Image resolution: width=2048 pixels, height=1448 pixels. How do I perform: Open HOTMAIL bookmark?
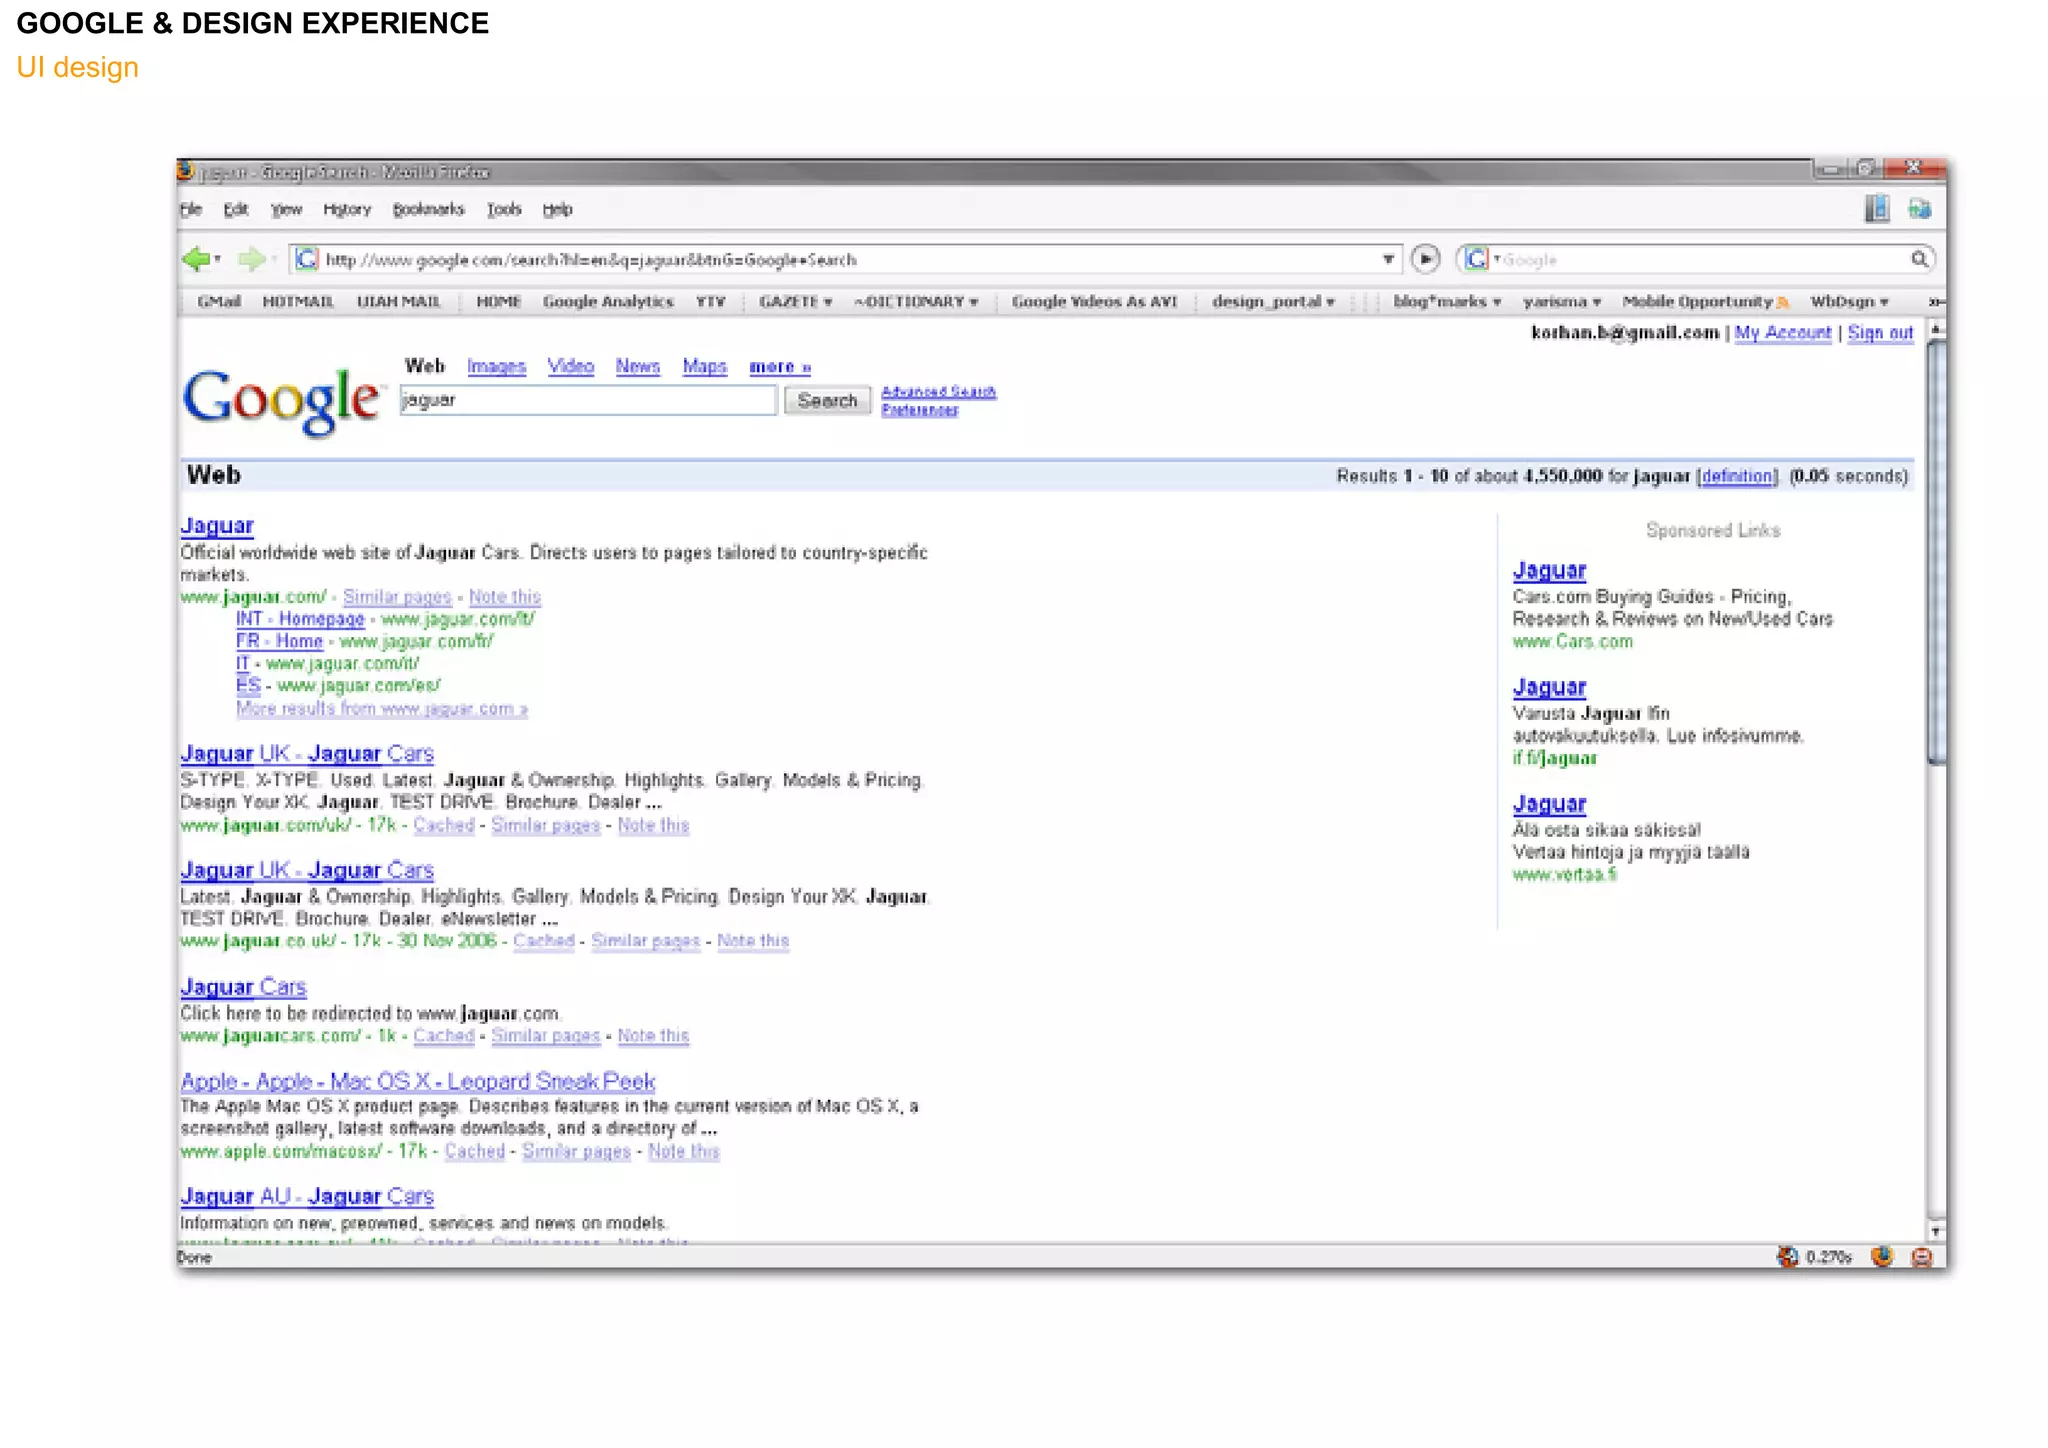click(298, 301)
